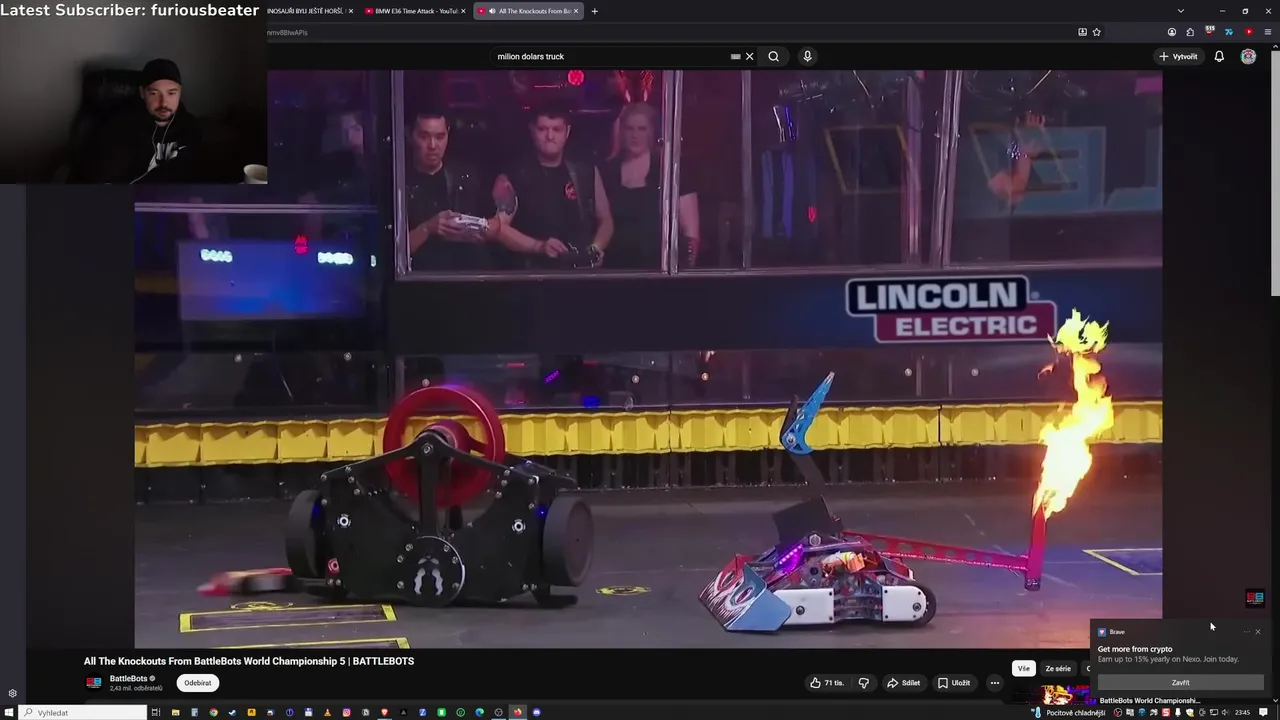This screenshot has height=720, width=1280.
Task: Select the All The Knockouts From BattleBots tab
Action: 528,11
